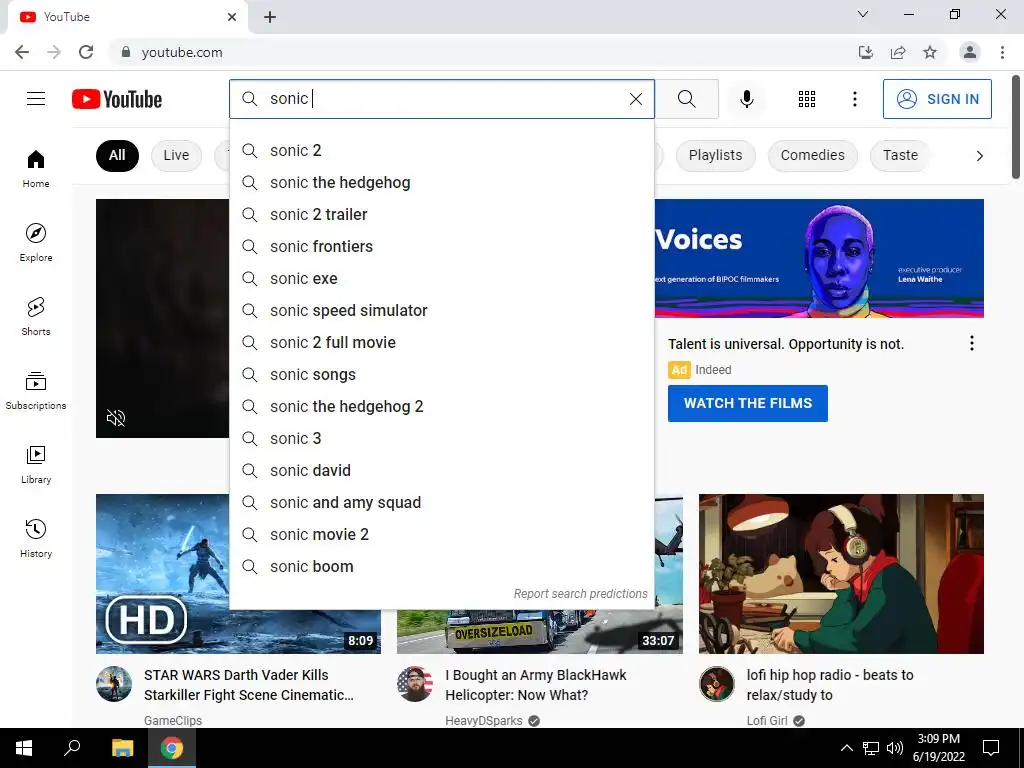This screenshot has height=768, width=1024.
Task: Open History in the sidebar
Action: tap(36, 538)
